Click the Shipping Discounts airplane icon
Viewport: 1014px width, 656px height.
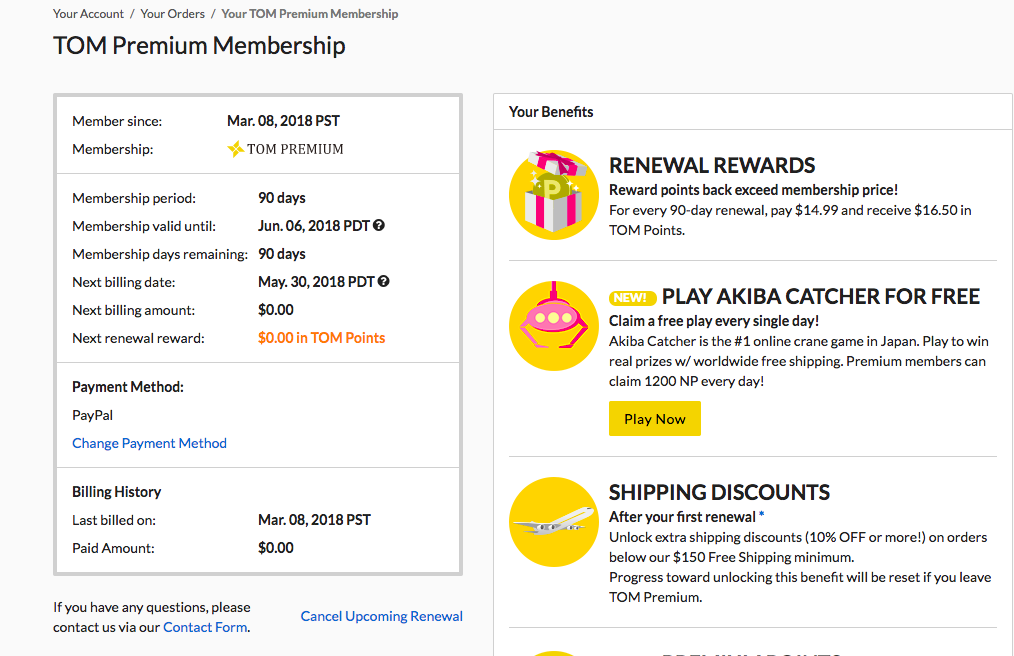554,521
